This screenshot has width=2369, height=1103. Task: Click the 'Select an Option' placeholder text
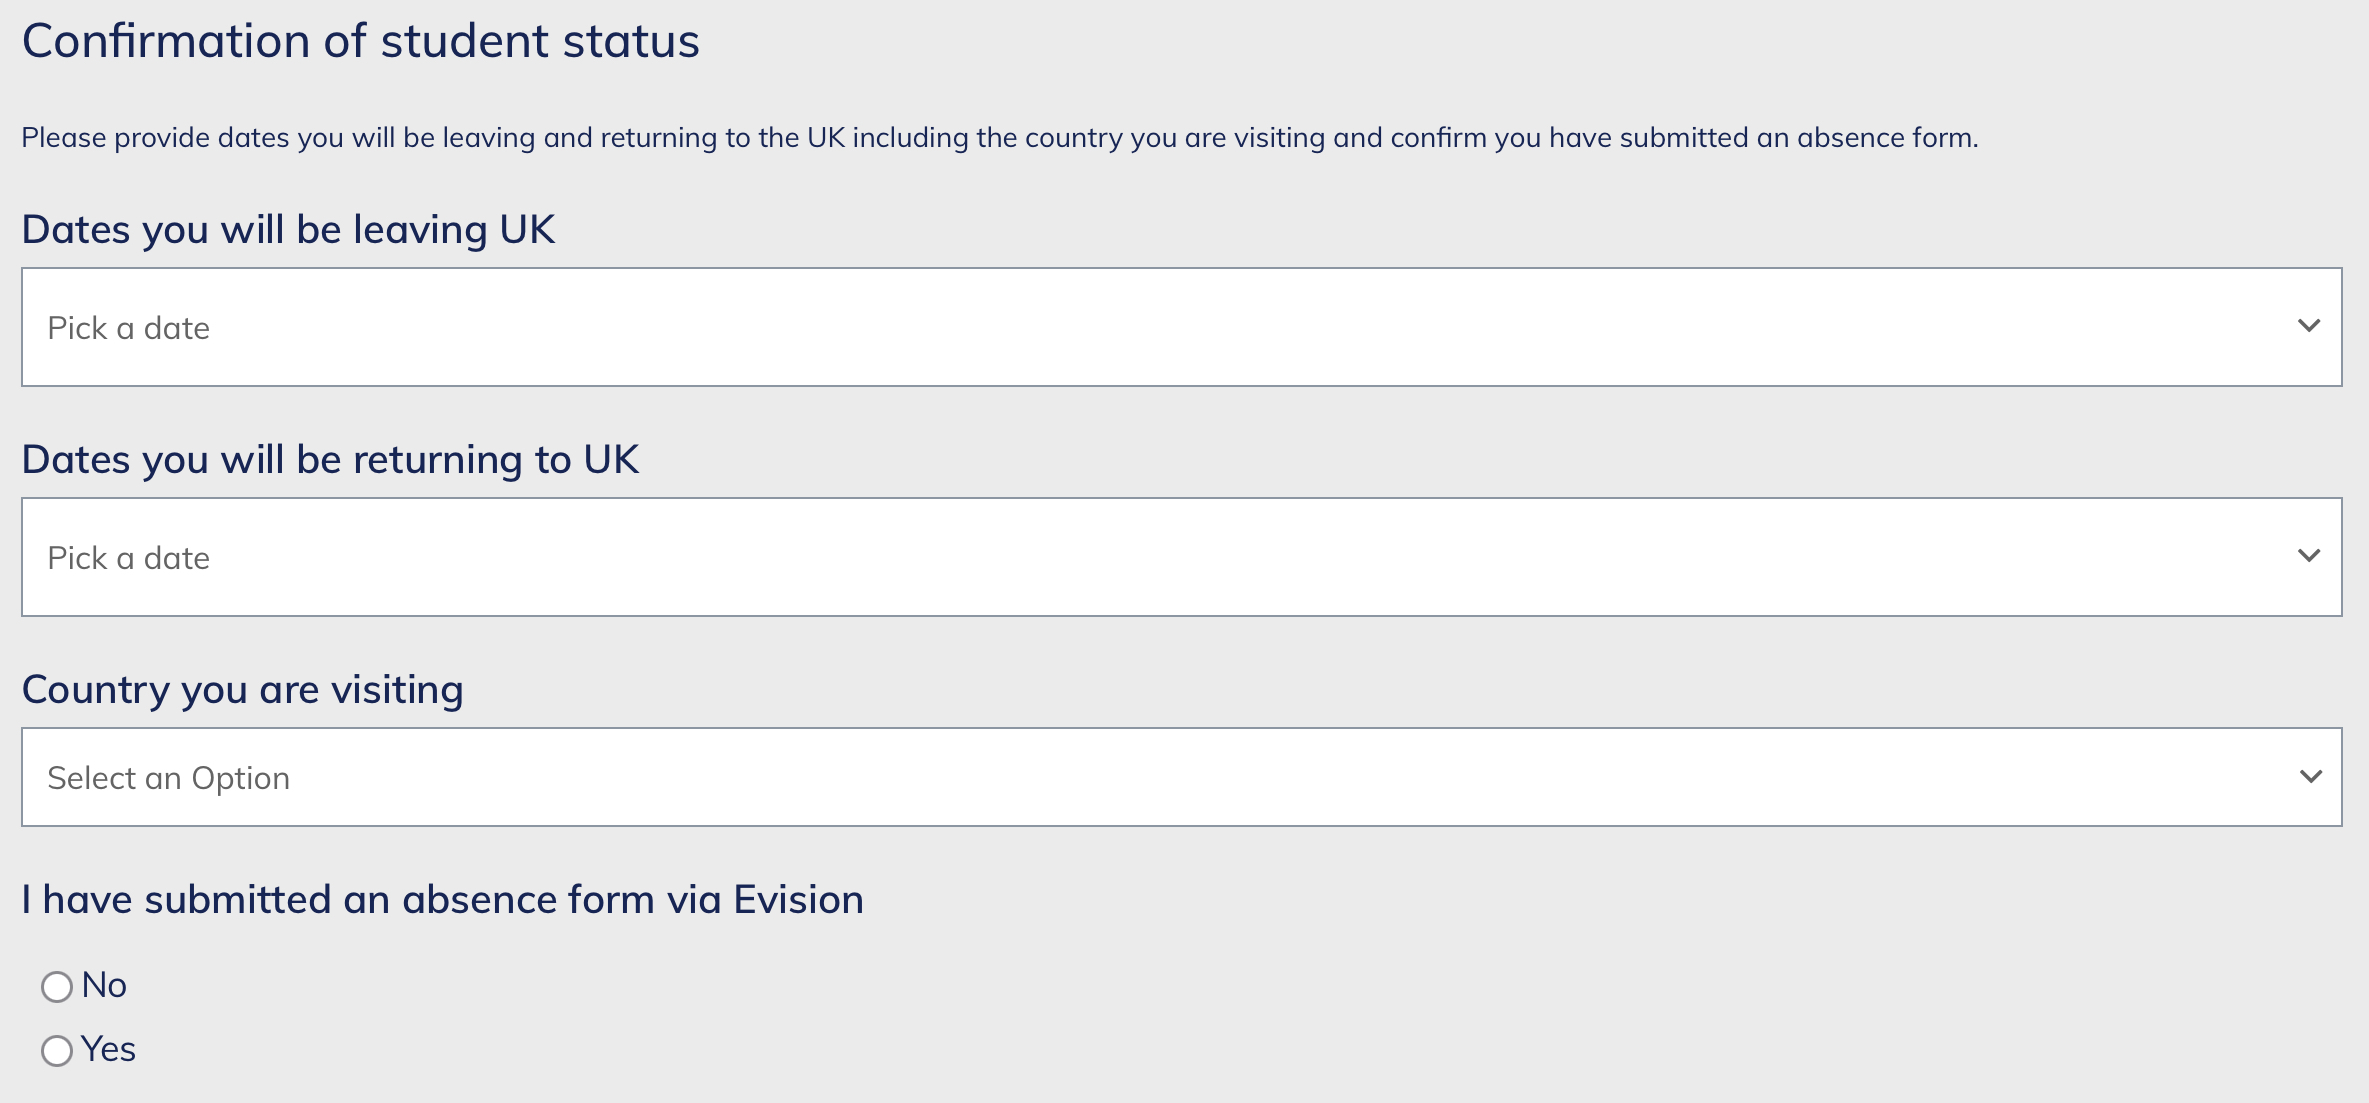pyautogui.click(x=169, y=778)
